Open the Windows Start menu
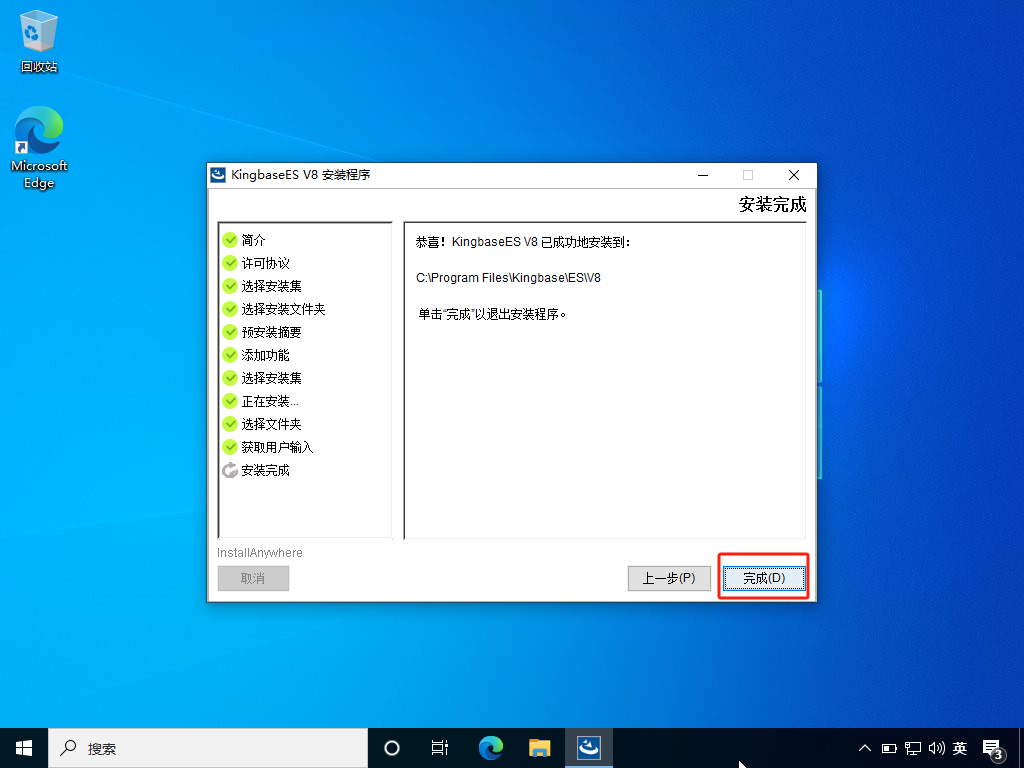Viewport: 1024px width, 768px height. [24, 748]
